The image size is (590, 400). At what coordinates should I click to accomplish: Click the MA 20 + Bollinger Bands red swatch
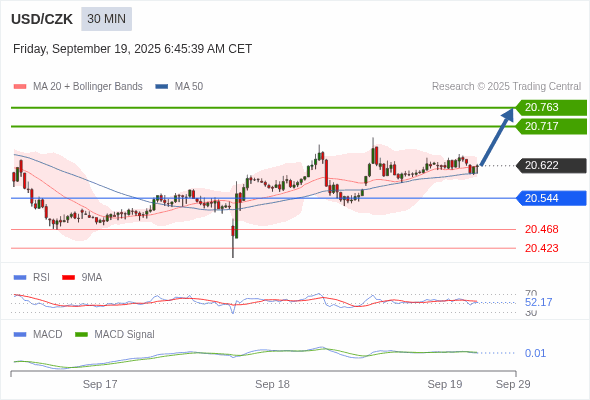20,87
